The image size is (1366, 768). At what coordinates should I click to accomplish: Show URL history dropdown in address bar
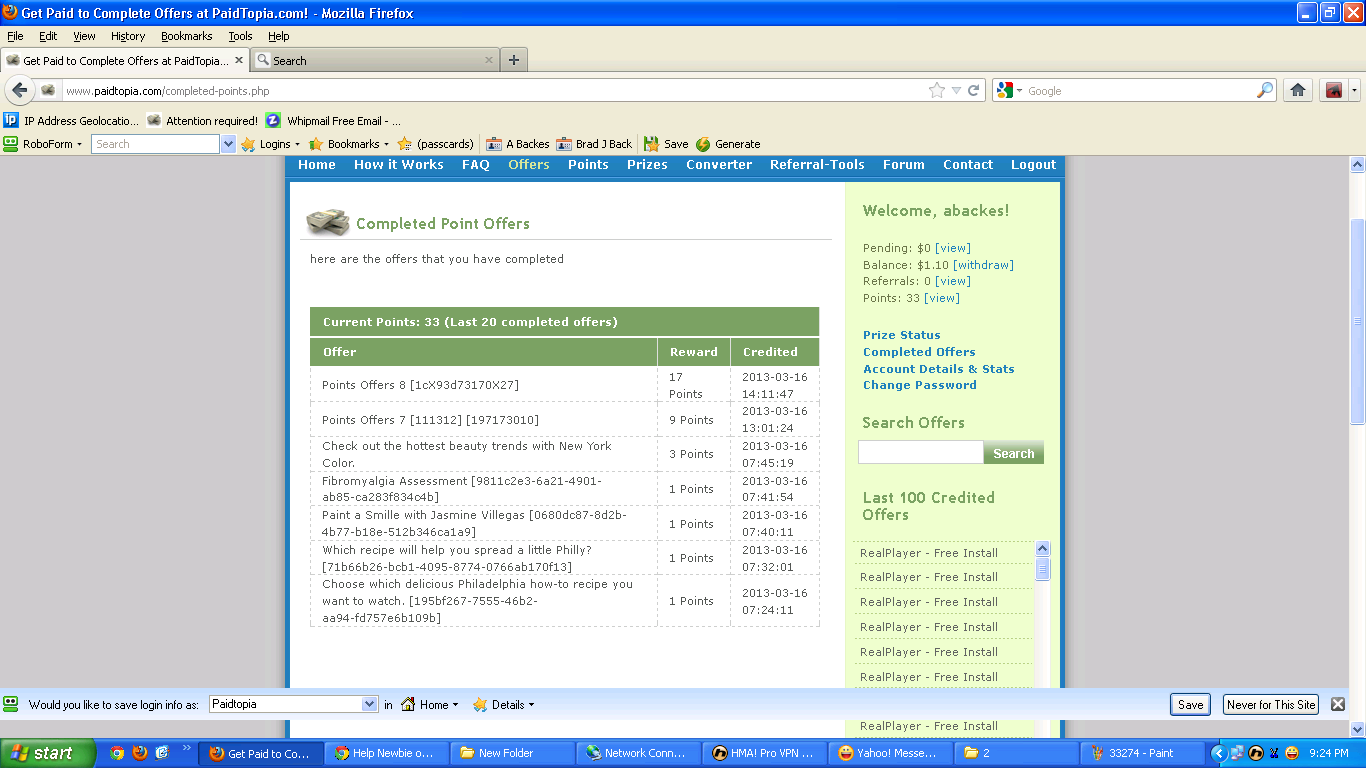[956, 90]
